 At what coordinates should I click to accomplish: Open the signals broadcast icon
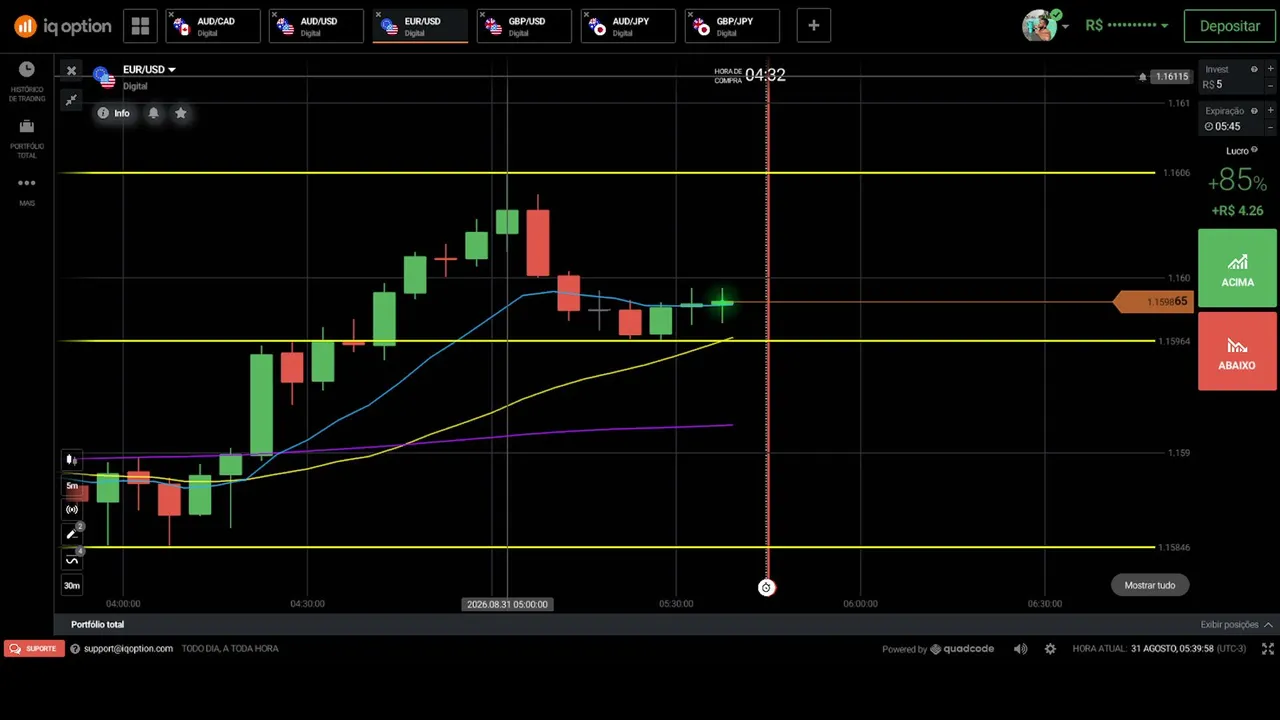(x=72, y=510)
